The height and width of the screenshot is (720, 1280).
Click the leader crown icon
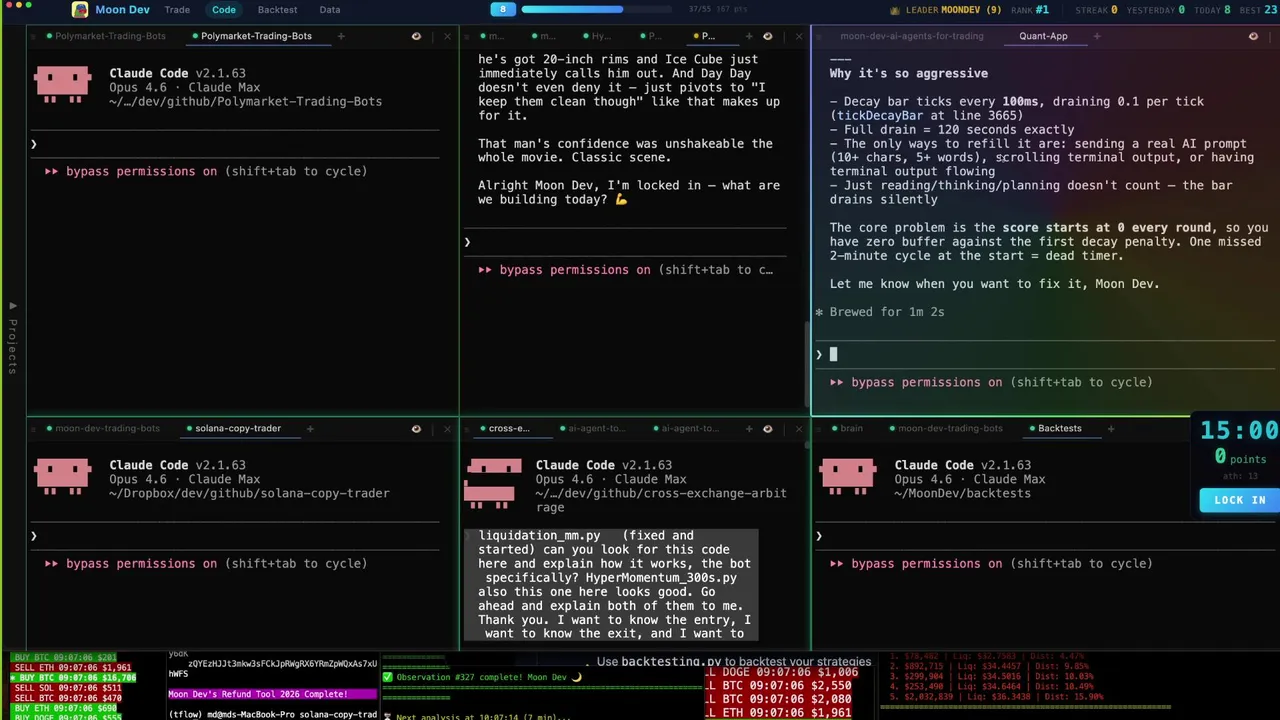tap(894, 10)
